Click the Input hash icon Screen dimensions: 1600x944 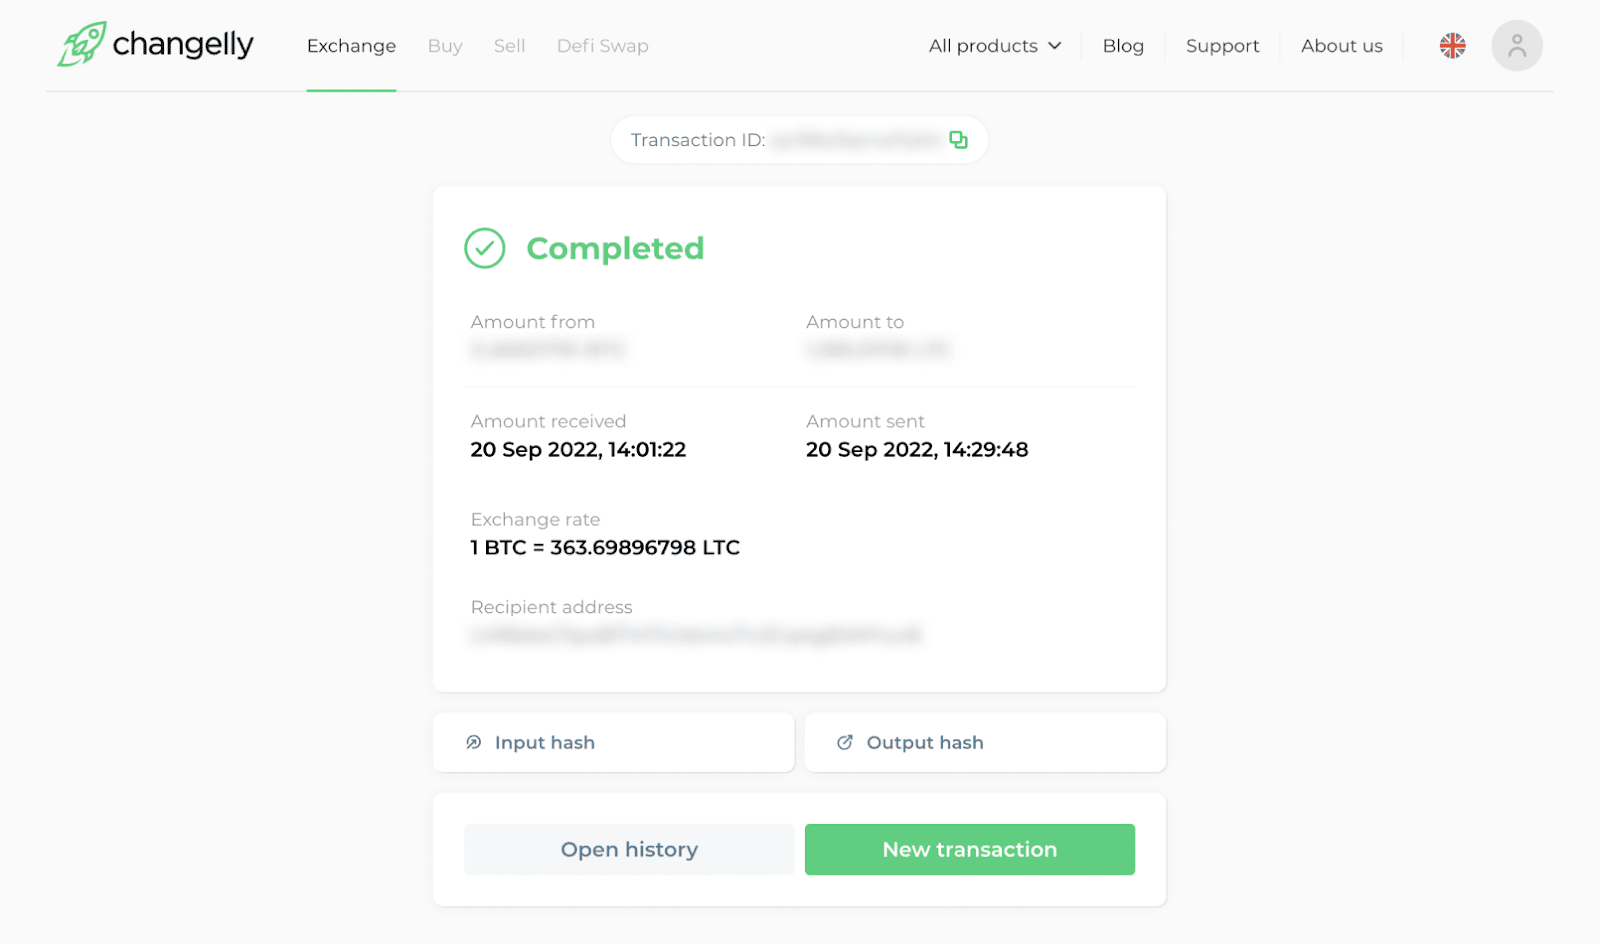(474, 742)
